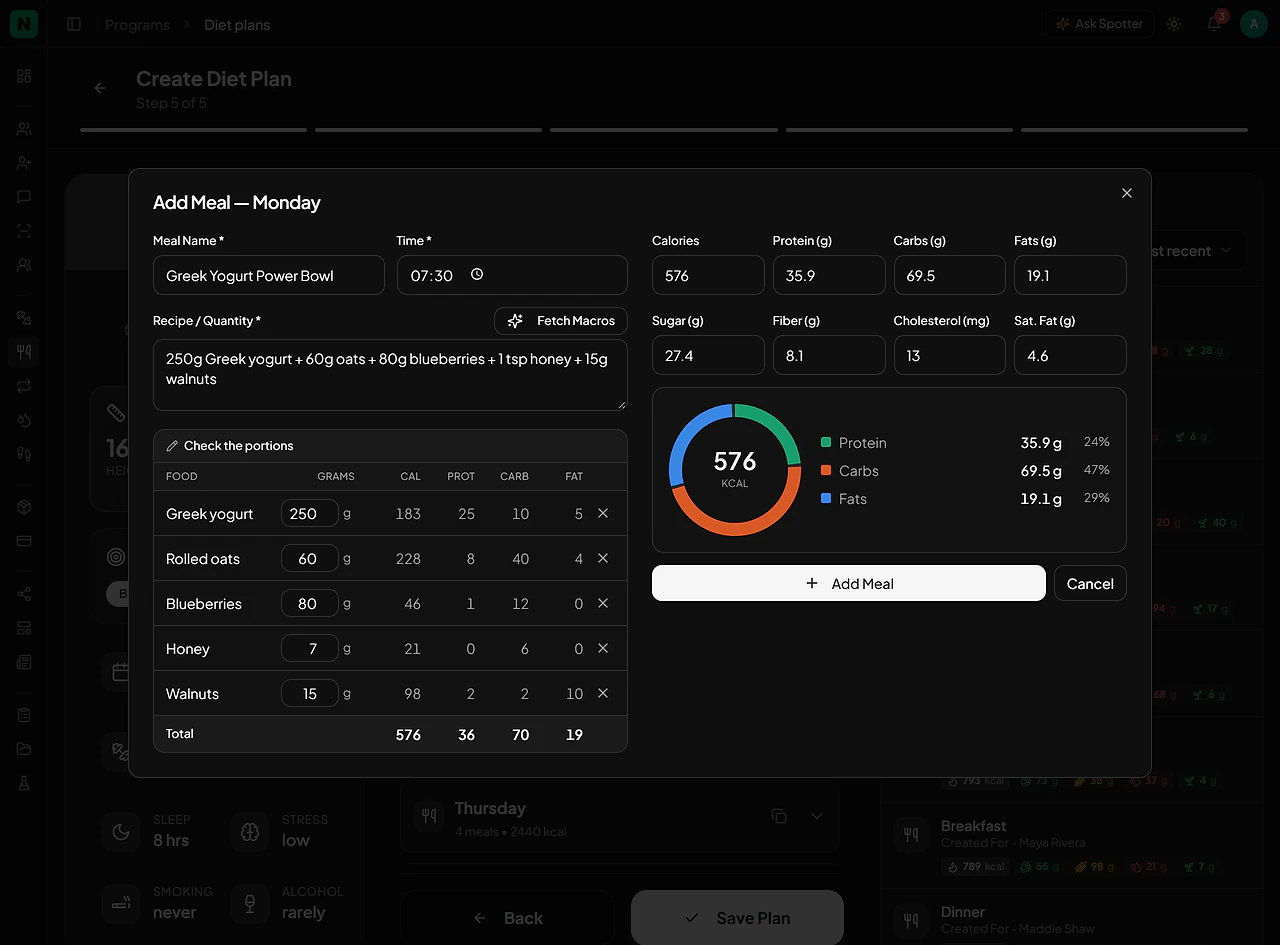This screenshot has width=1280, height=945.
Task: Open the folder icon in sidebar
Action: click(x=24, y=749)
